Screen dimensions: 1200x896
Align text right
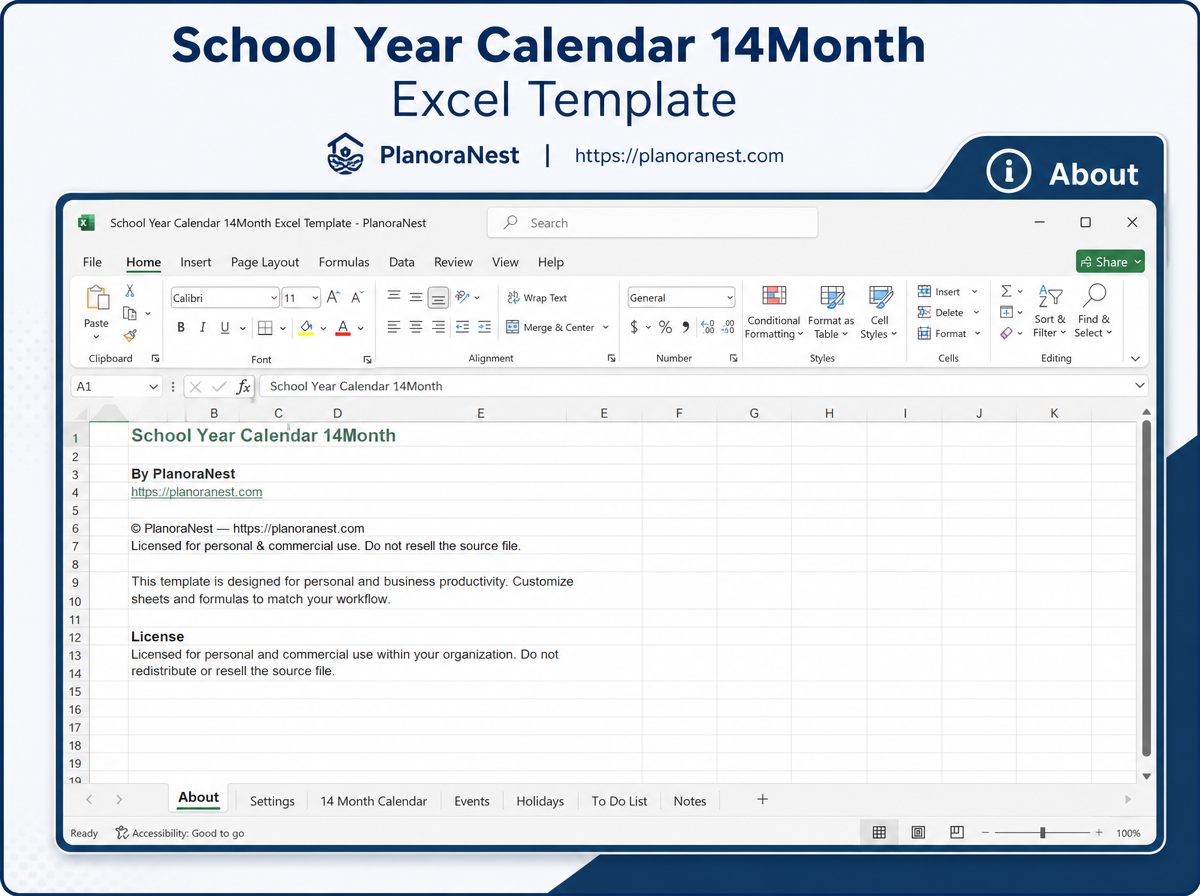click(439, 327)
